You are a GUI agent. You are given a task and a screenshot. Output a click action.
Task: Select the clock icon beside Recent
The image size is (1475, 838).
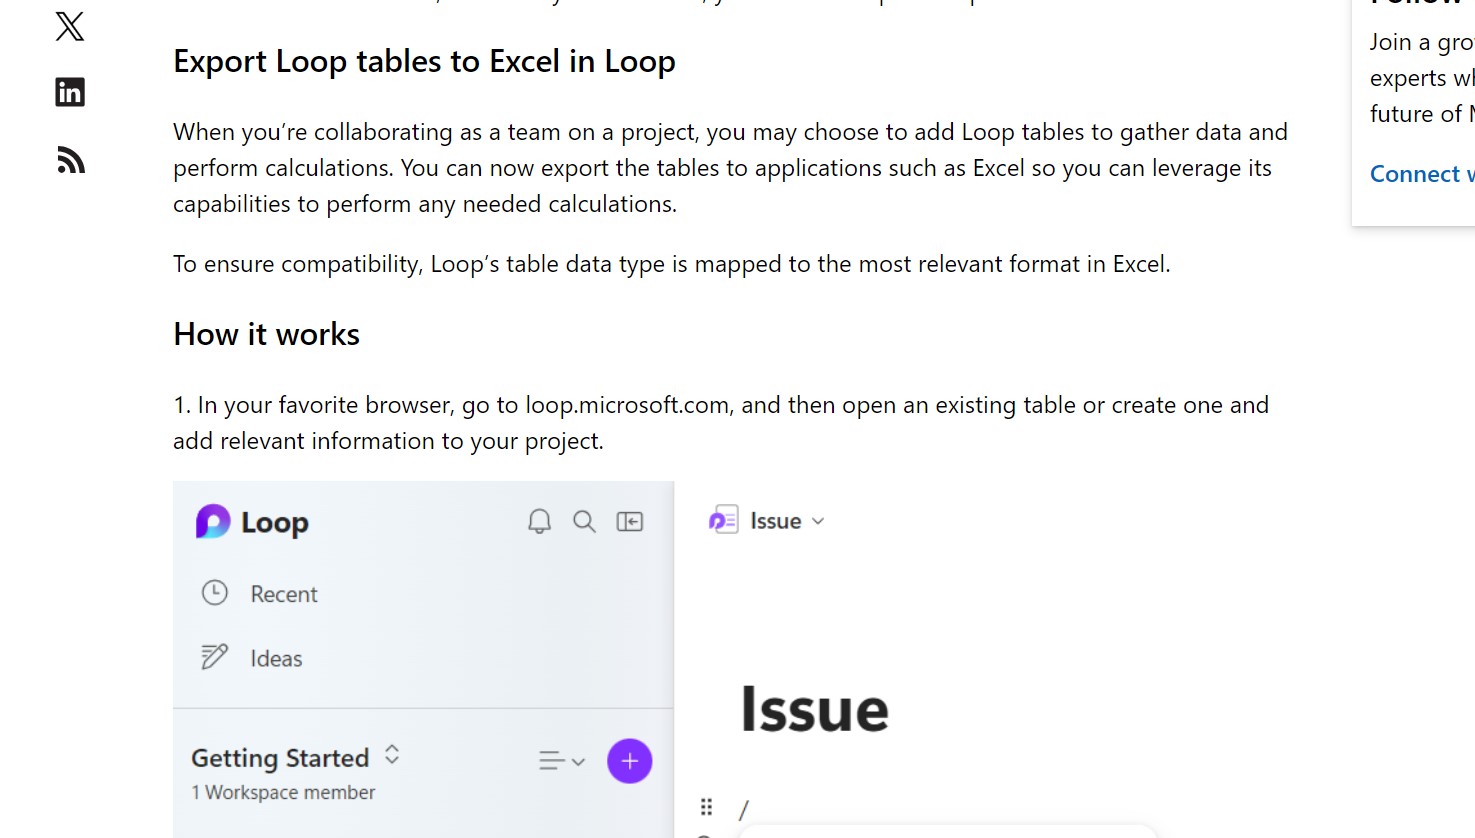click(215, 593)
